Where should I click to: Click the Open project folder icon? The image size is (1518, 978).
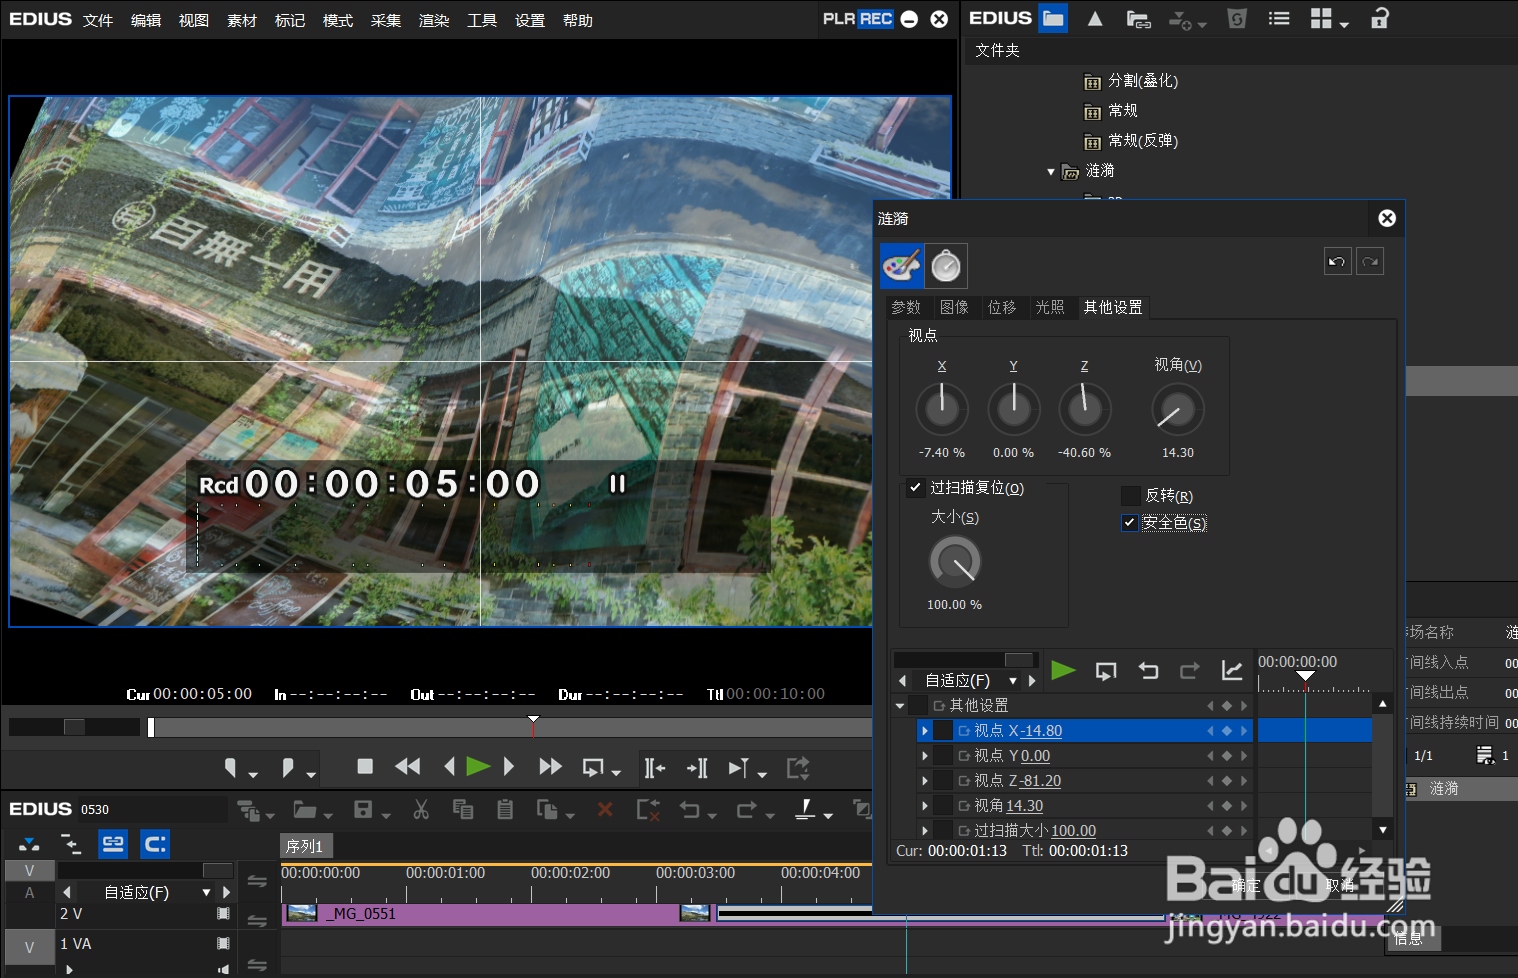pyautogui.click(x=305, y=809)
